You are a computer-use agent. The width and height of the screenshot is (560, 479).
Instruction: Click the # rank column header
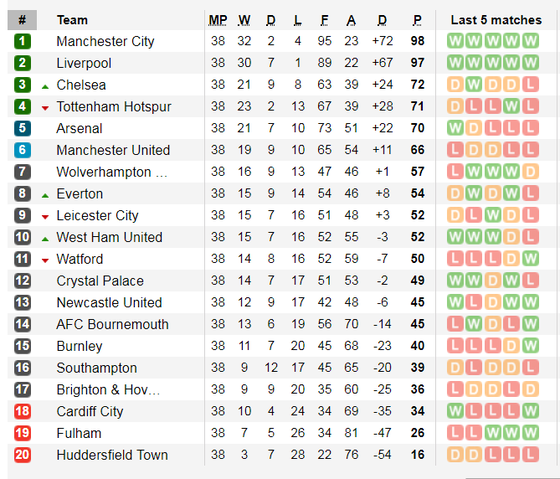22,20
